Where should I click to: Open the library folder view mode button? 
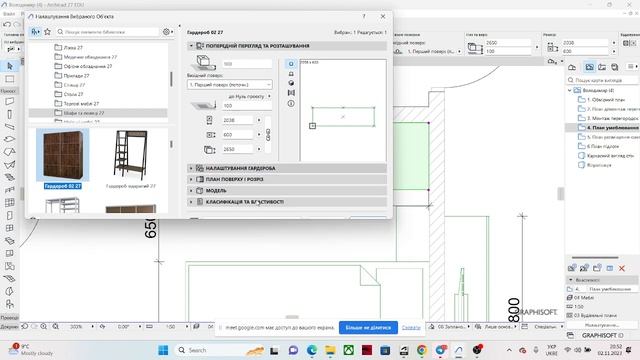point(35,32)
